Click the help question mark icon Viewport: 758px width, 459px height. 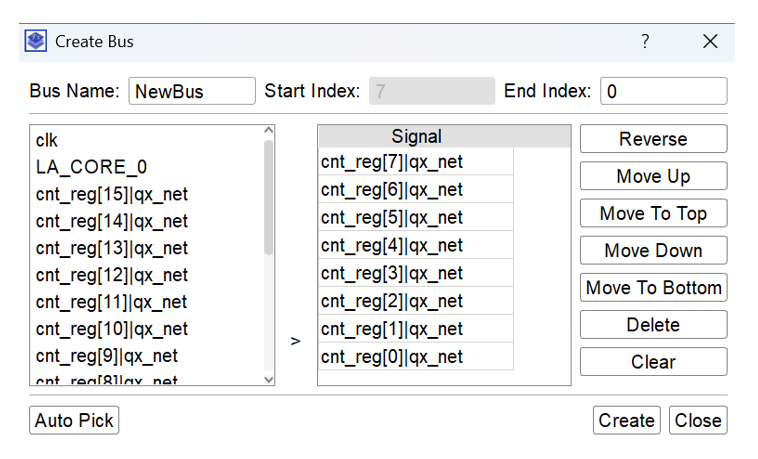(x=645, y=41)
